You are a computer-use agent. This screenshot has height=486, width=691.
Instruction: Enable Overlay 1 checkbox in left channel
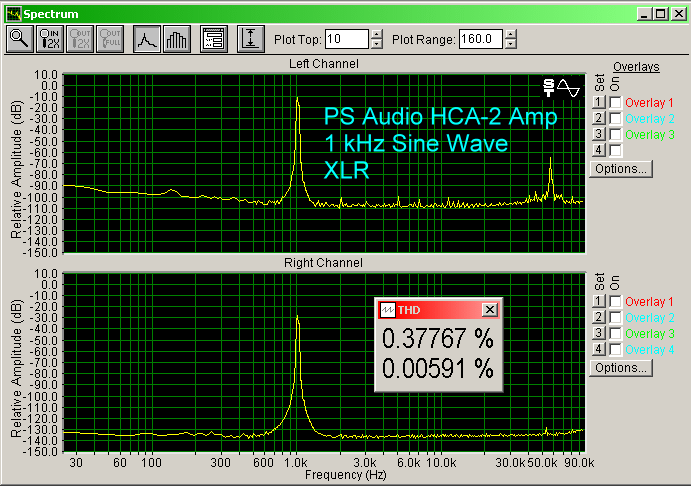[615, 103]
